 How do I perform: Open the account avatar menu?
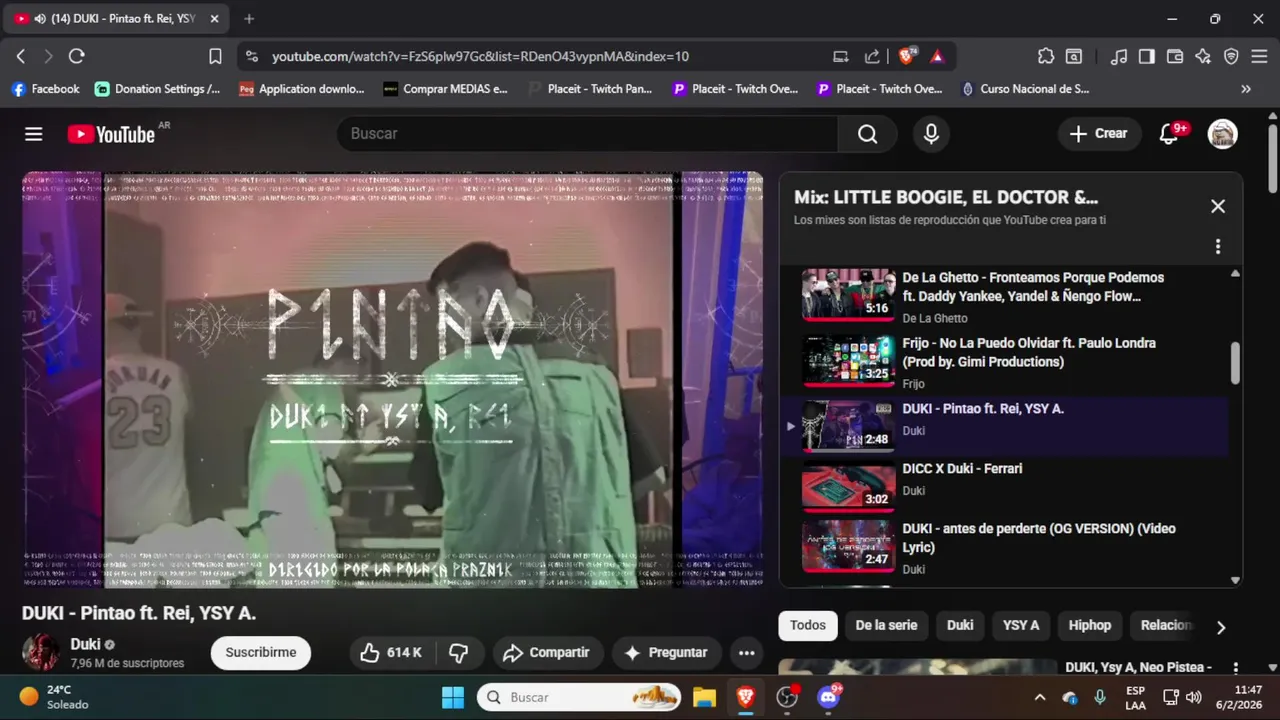[1222, 134]
